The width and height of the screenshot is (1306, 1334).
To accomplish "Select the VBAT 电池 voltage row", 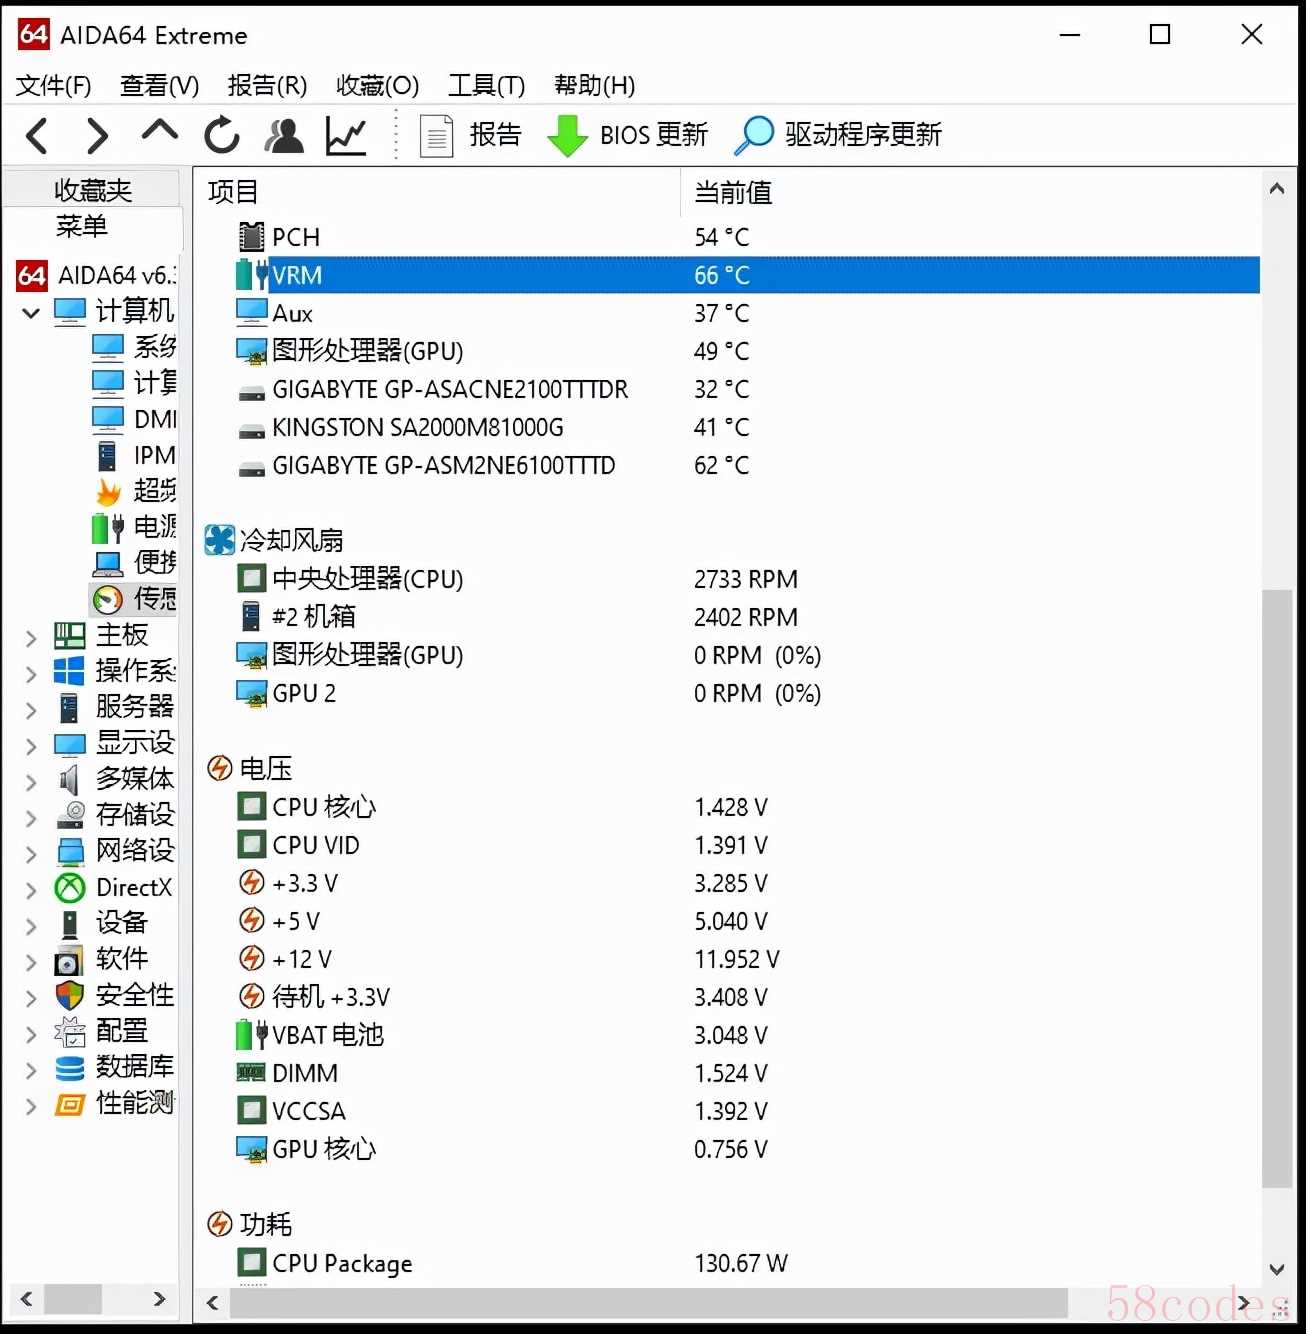I will [x=747, y=1035].
